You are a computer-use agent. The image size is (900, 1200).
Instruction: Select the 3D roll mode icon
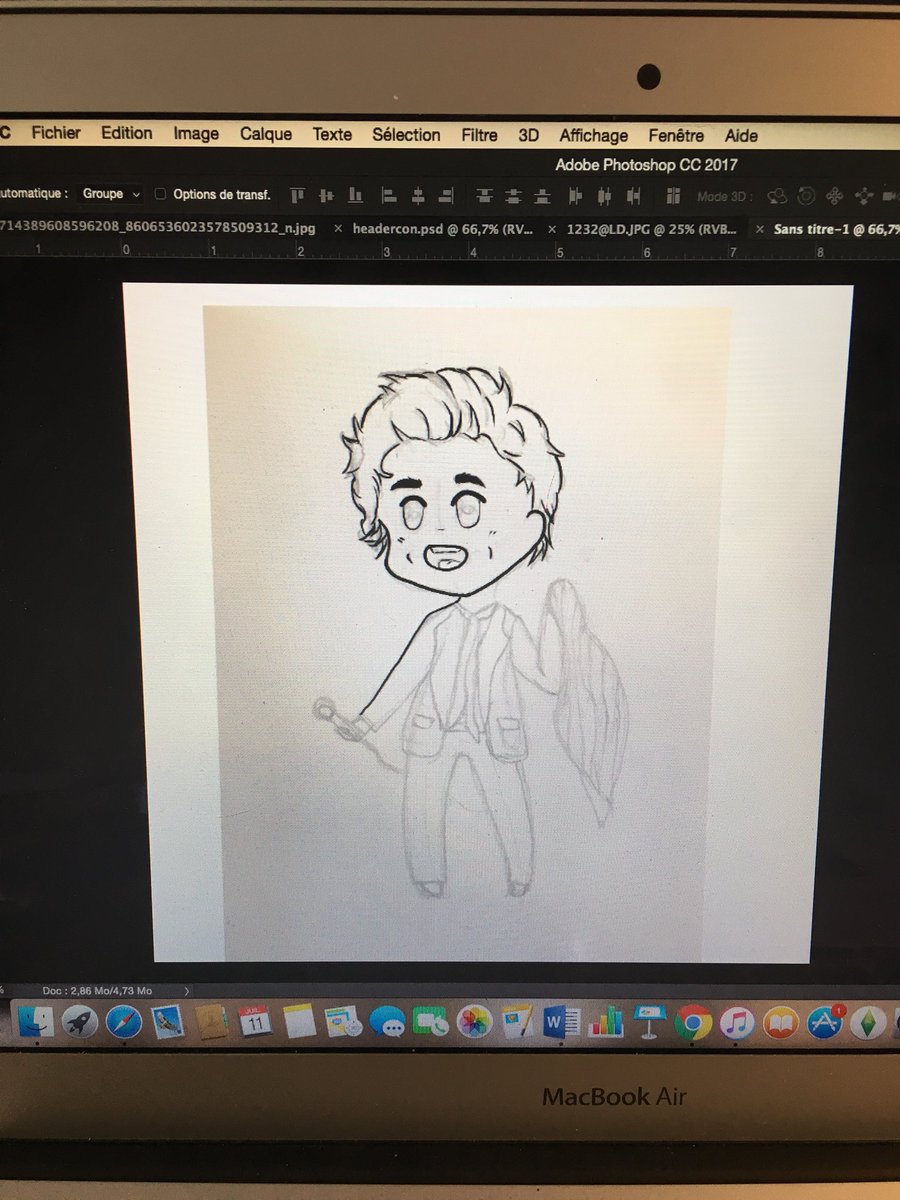click(806, 196)
